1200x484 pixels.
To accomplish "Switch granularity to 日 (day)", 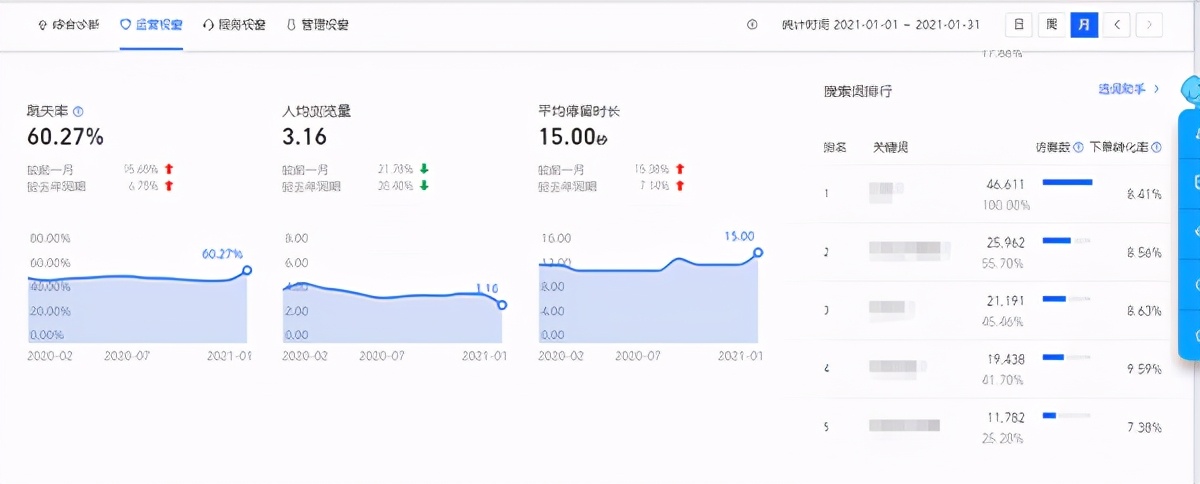I will tap(1018, 25).
